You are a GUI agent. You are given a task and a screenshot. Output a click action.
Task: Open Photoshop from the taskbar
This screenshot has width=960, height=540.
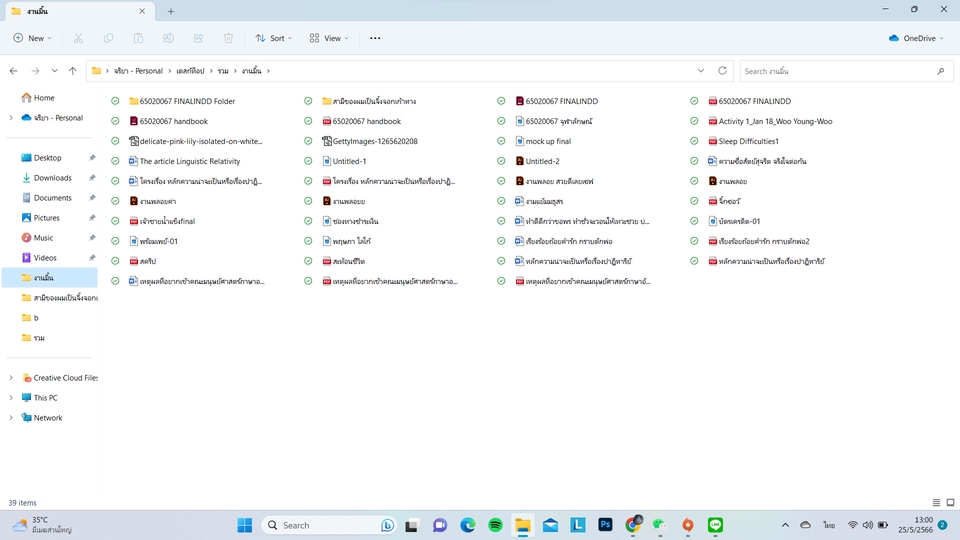606,525
